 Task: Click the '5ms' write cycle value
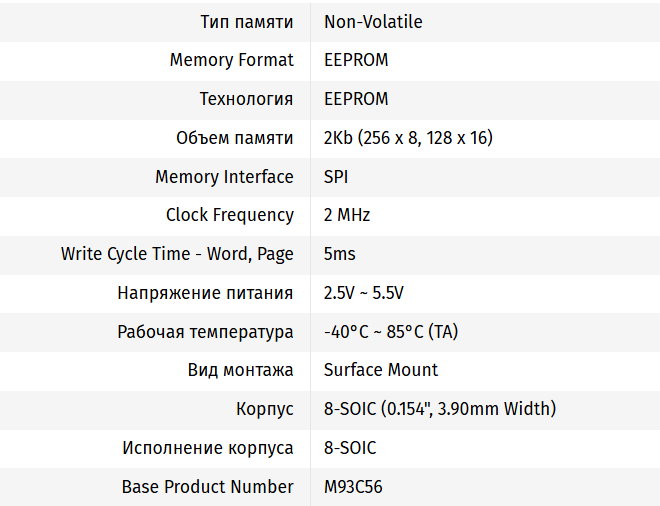coord(340,254)
